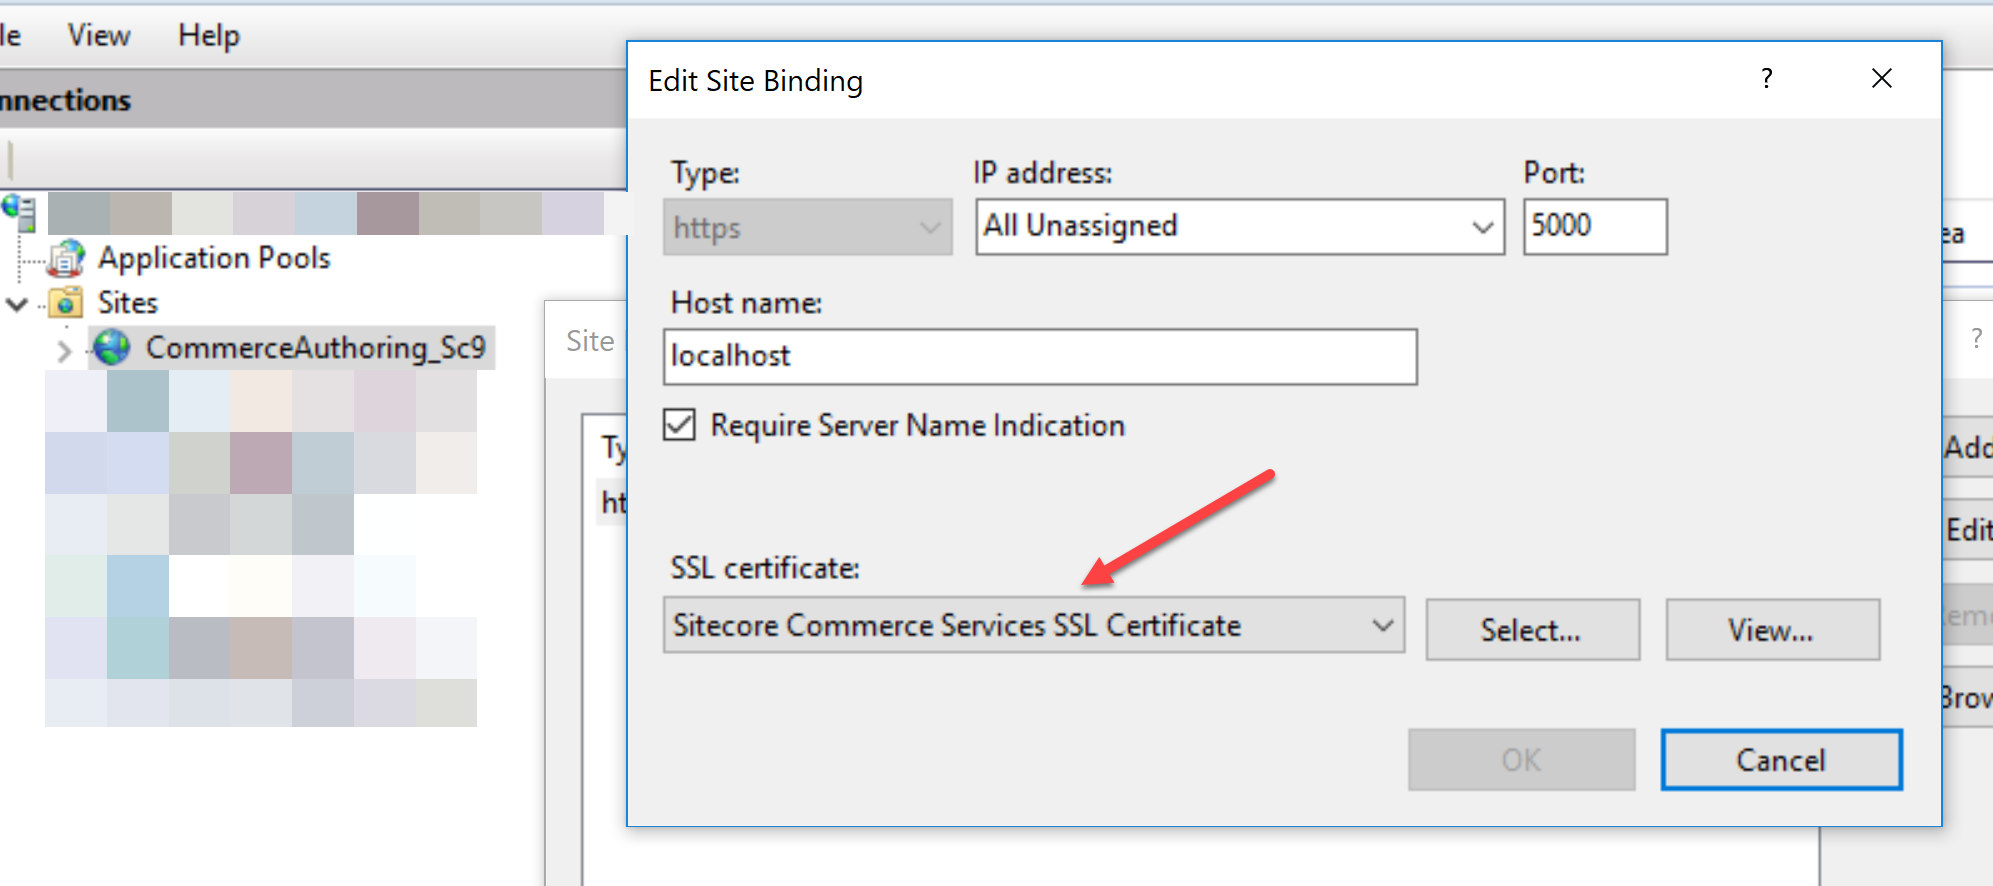Open the Help menu
Screen dimensions: 1993x886
pos(209,36)
